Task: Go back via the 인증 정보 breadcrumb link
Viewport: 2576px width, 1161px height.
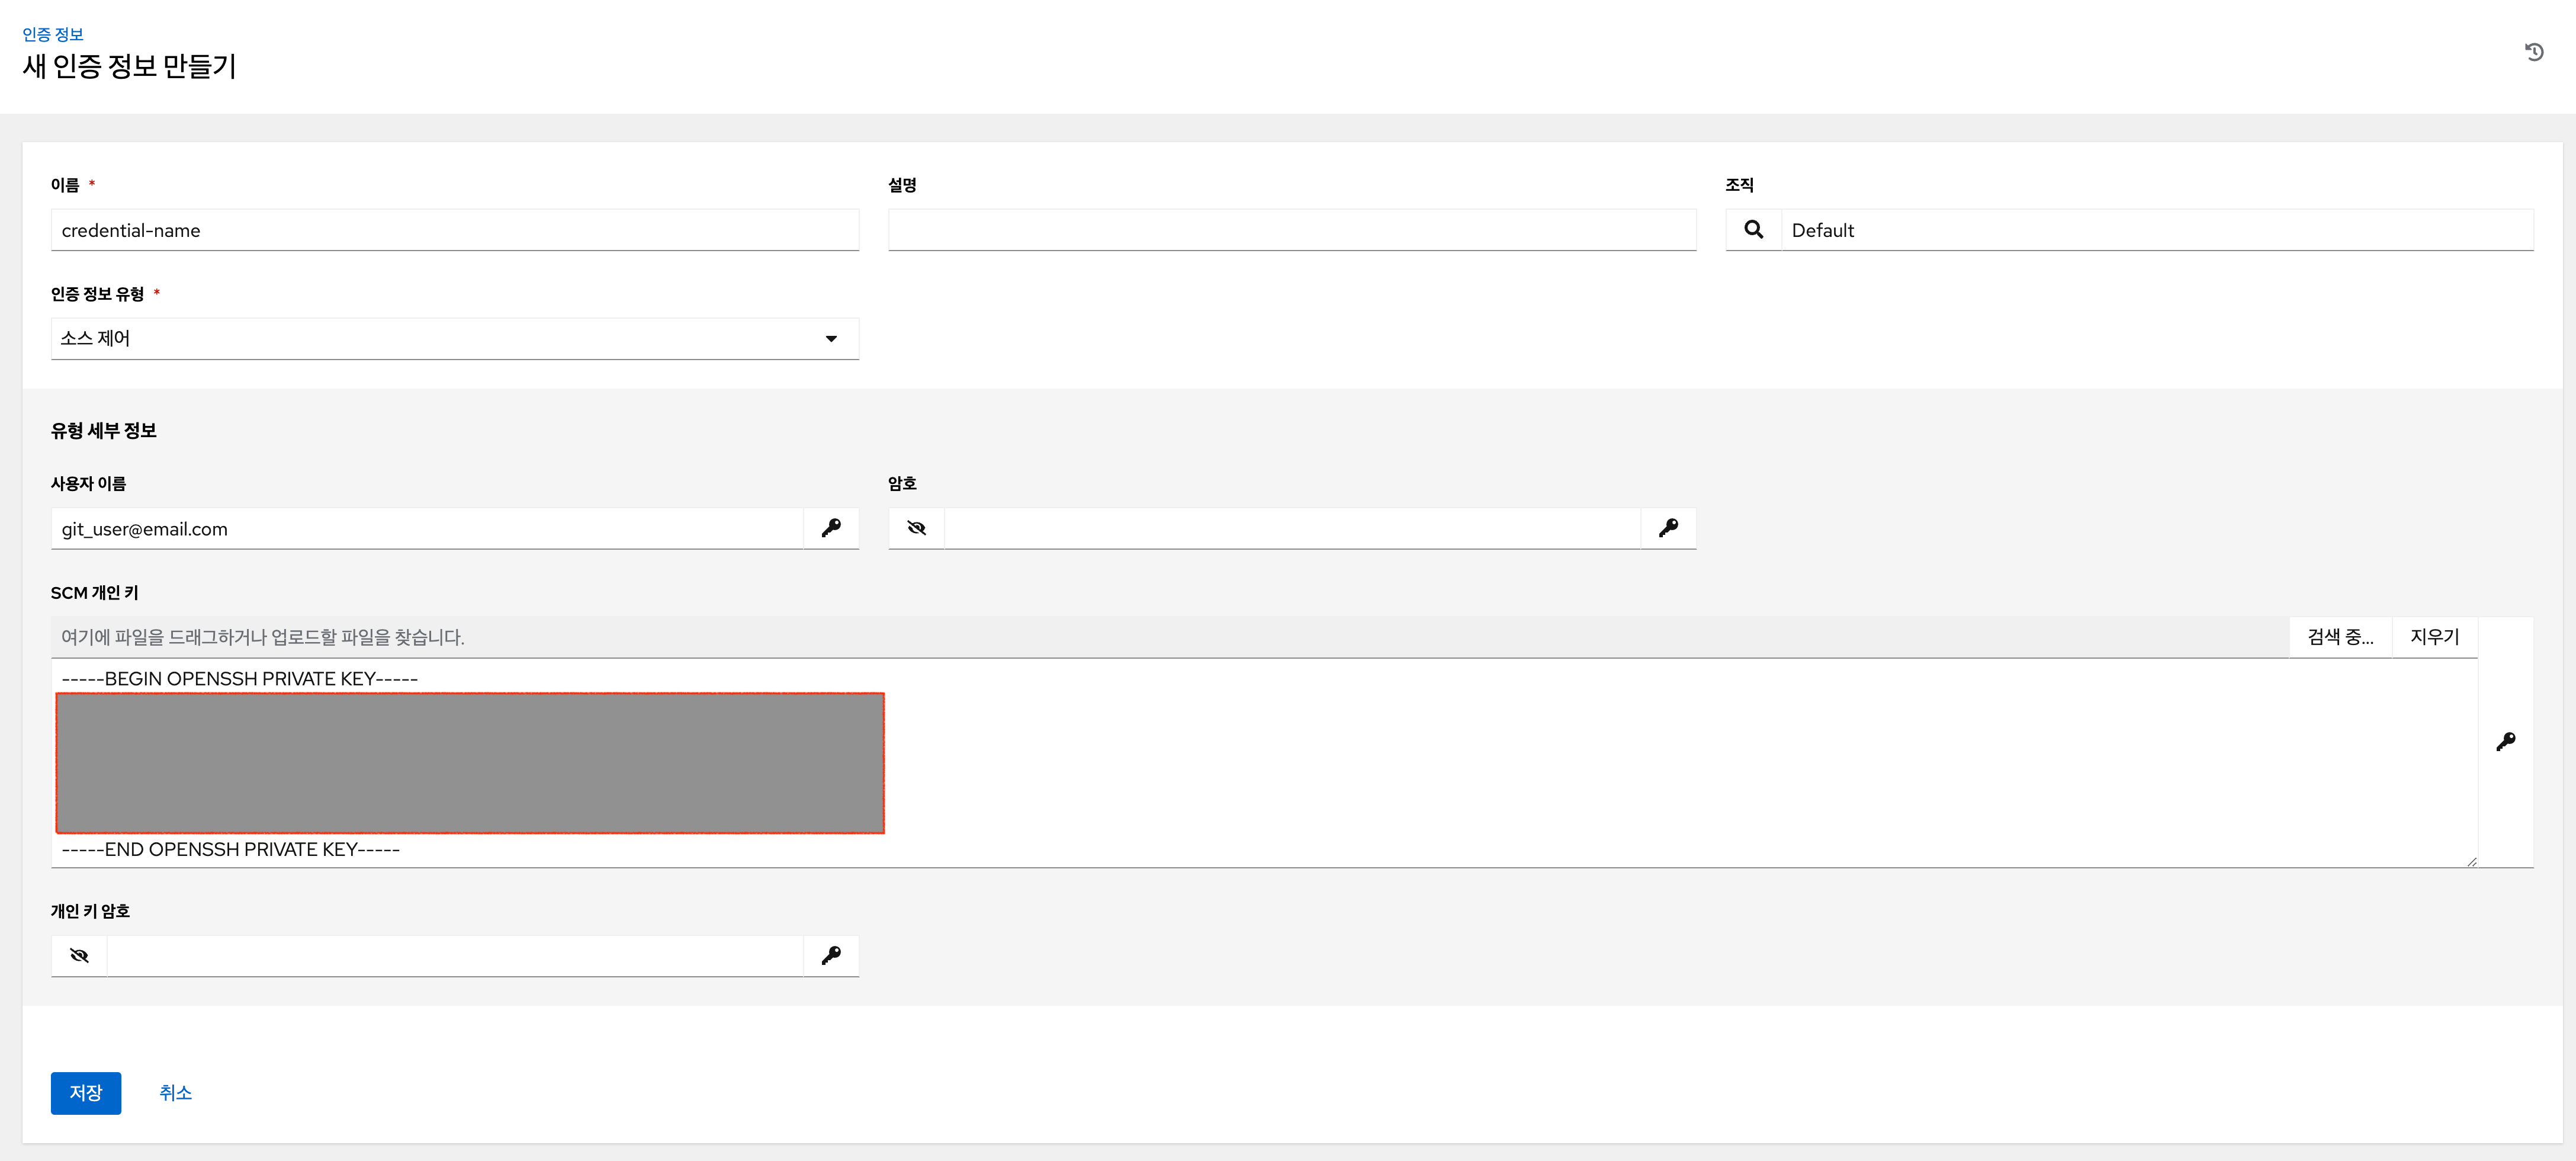Action: click(x=53, y=34)
